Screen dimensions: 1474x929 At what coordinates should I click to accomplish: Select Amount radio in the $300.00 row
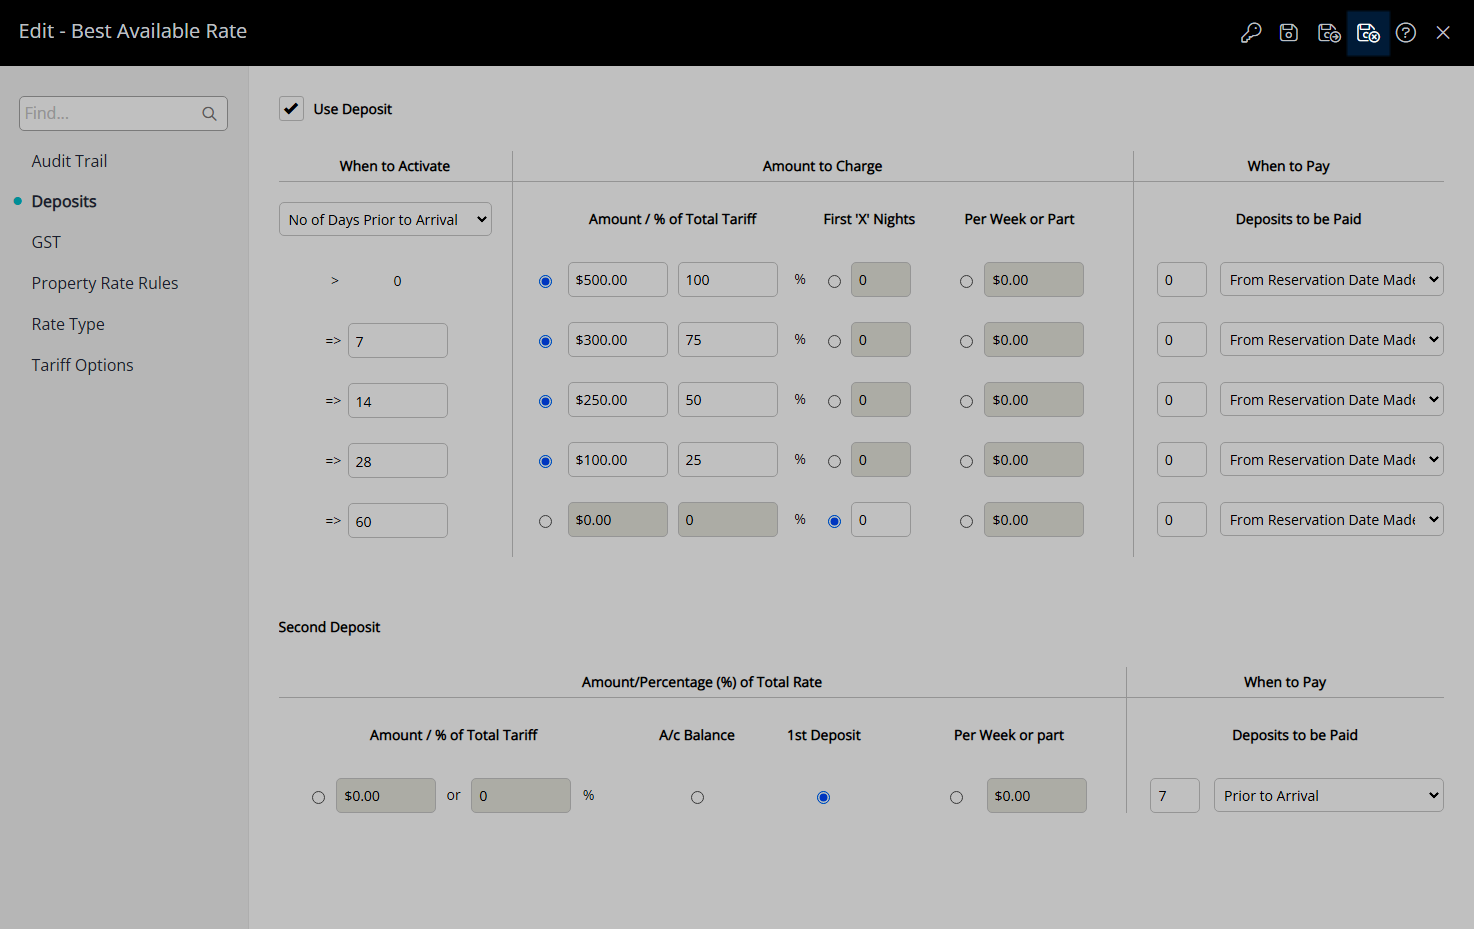tap(545, 342)
